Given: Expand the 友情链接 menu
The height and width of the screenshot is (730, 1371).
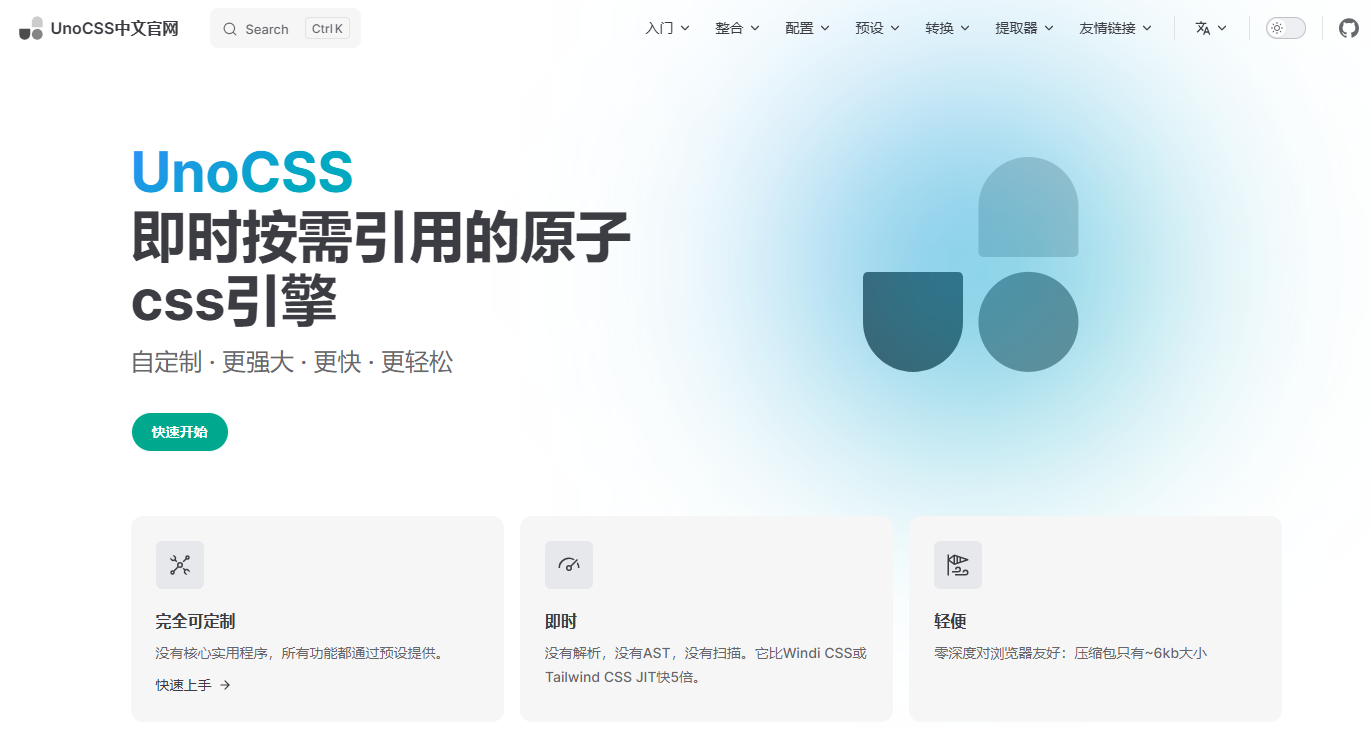Looking at the screenshot, I should click(x=1115, y=28).
